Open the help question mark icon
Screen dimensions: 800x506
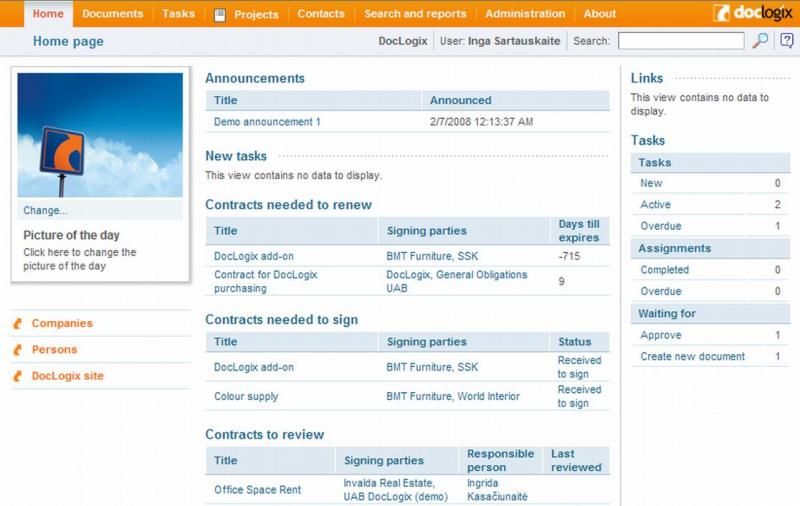click(786, 40)
